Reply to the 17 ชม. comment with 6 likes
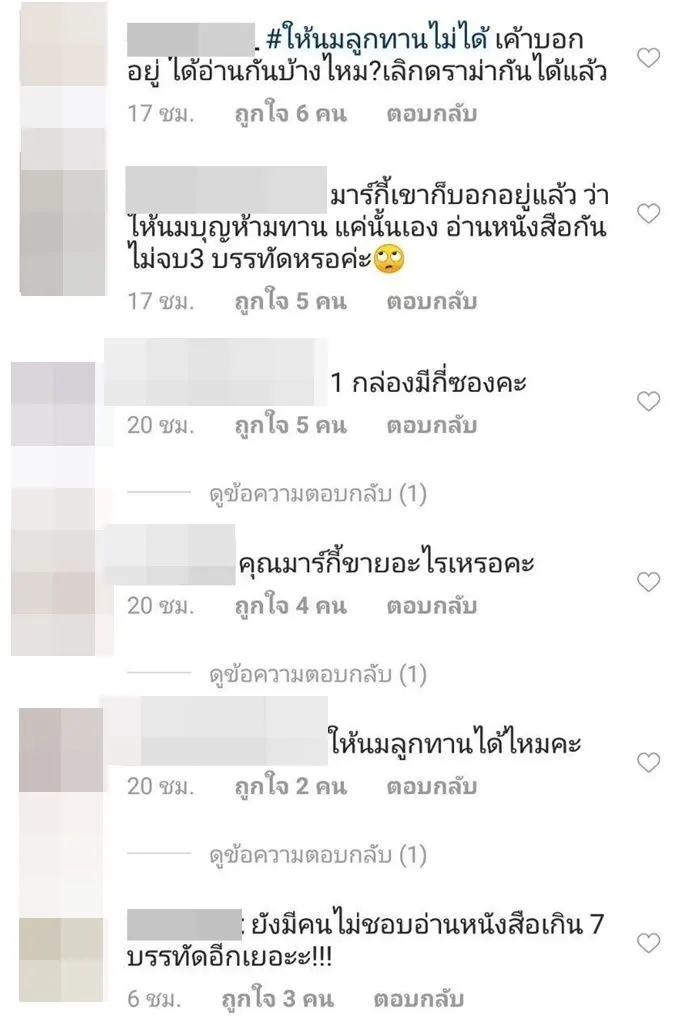 tap(432, 114)
